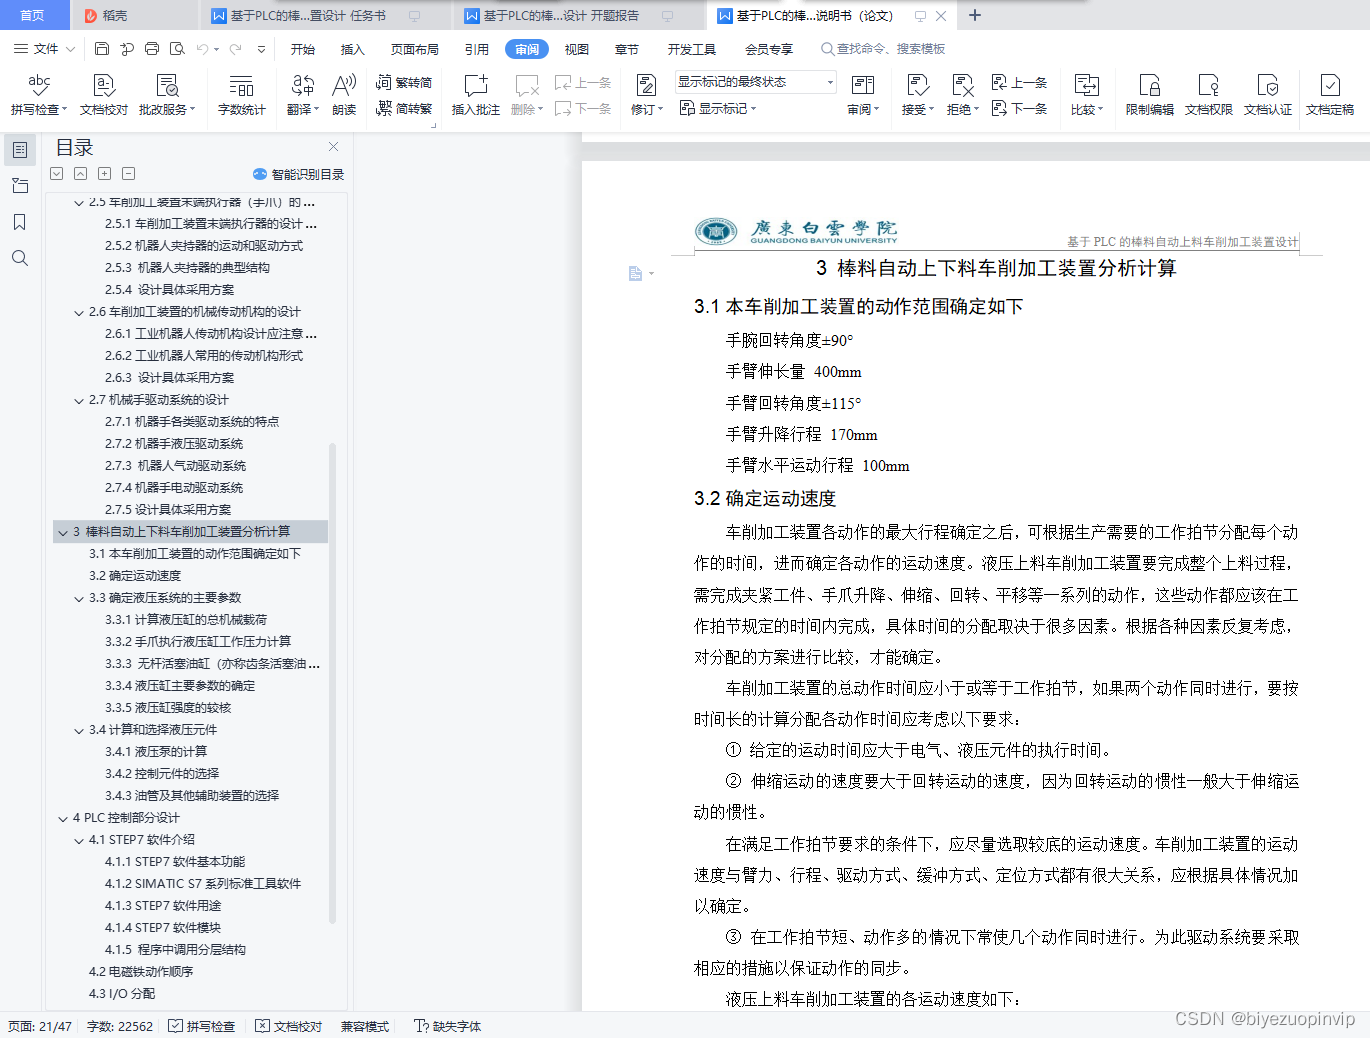Click 文档定稿 finalize document
Image resolution: width=1370 pixels, height=1038 pixels.
(x=1330, y=95)
